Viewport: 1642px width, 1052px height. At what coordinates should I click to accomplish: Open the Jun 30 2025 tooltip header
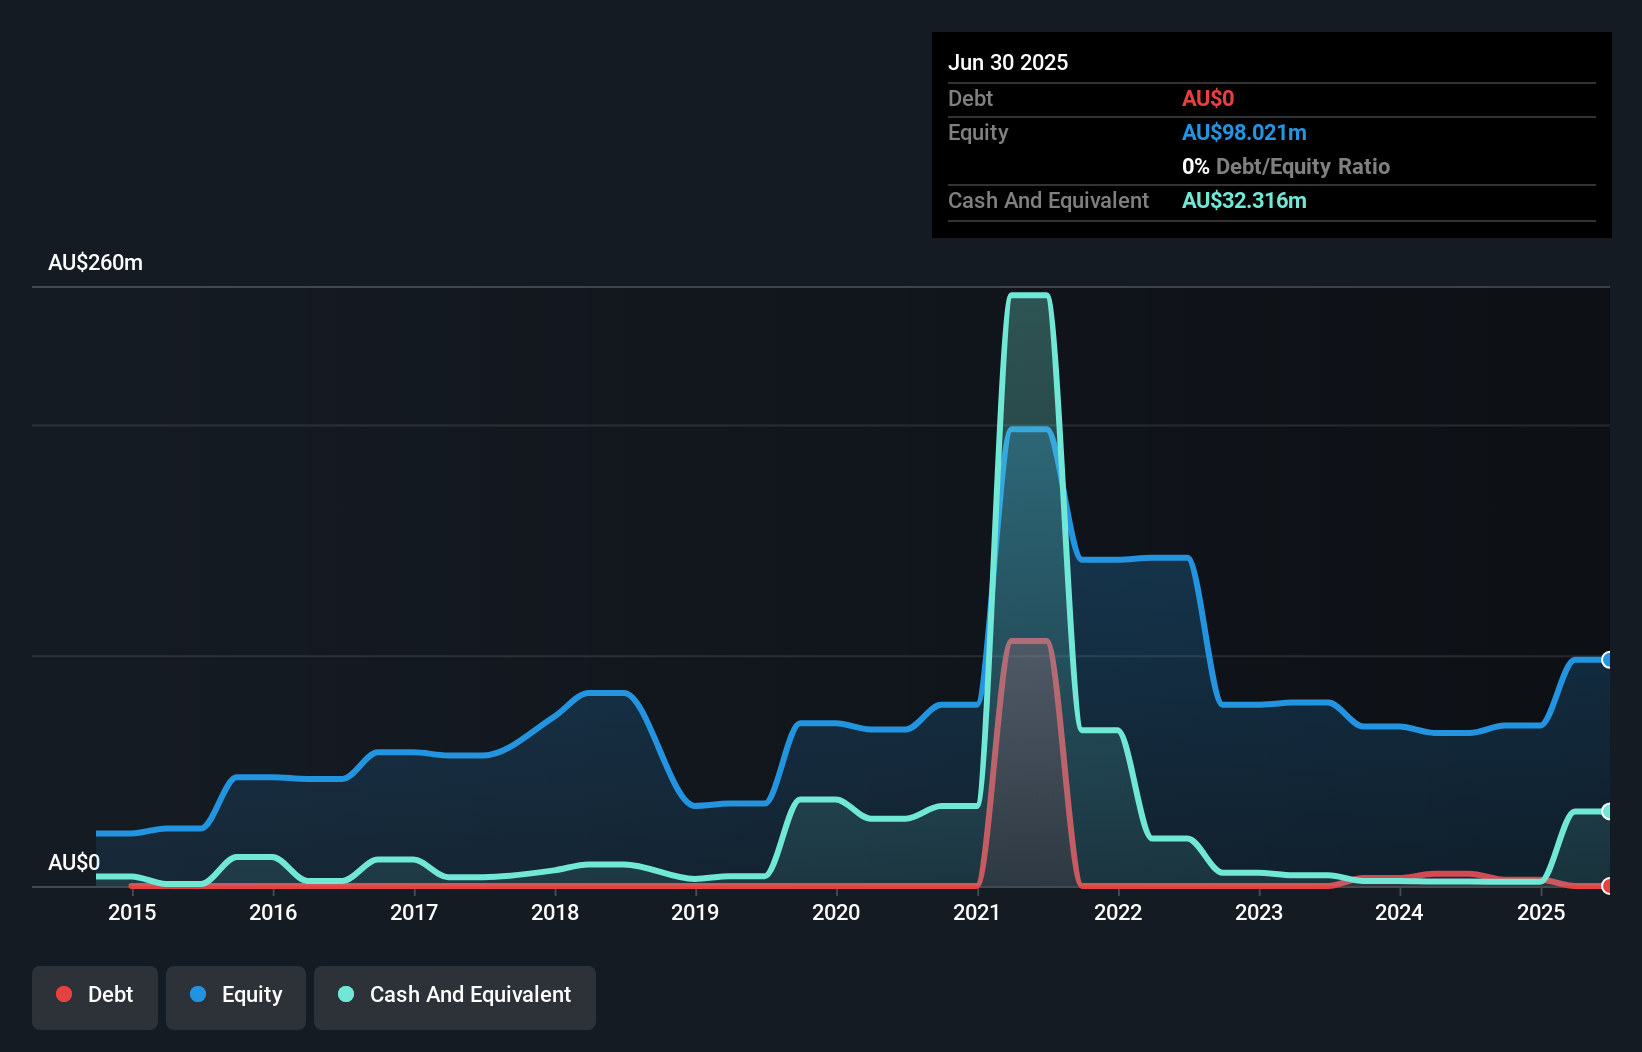[x=1008, y=62]
